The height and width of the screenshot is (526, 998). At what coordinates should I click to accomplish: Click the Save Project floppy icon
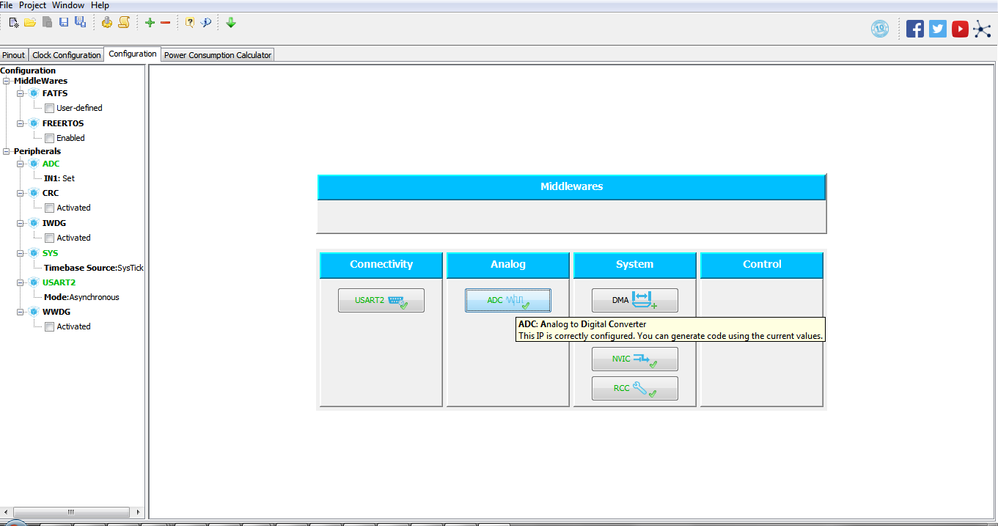[64, 22]
